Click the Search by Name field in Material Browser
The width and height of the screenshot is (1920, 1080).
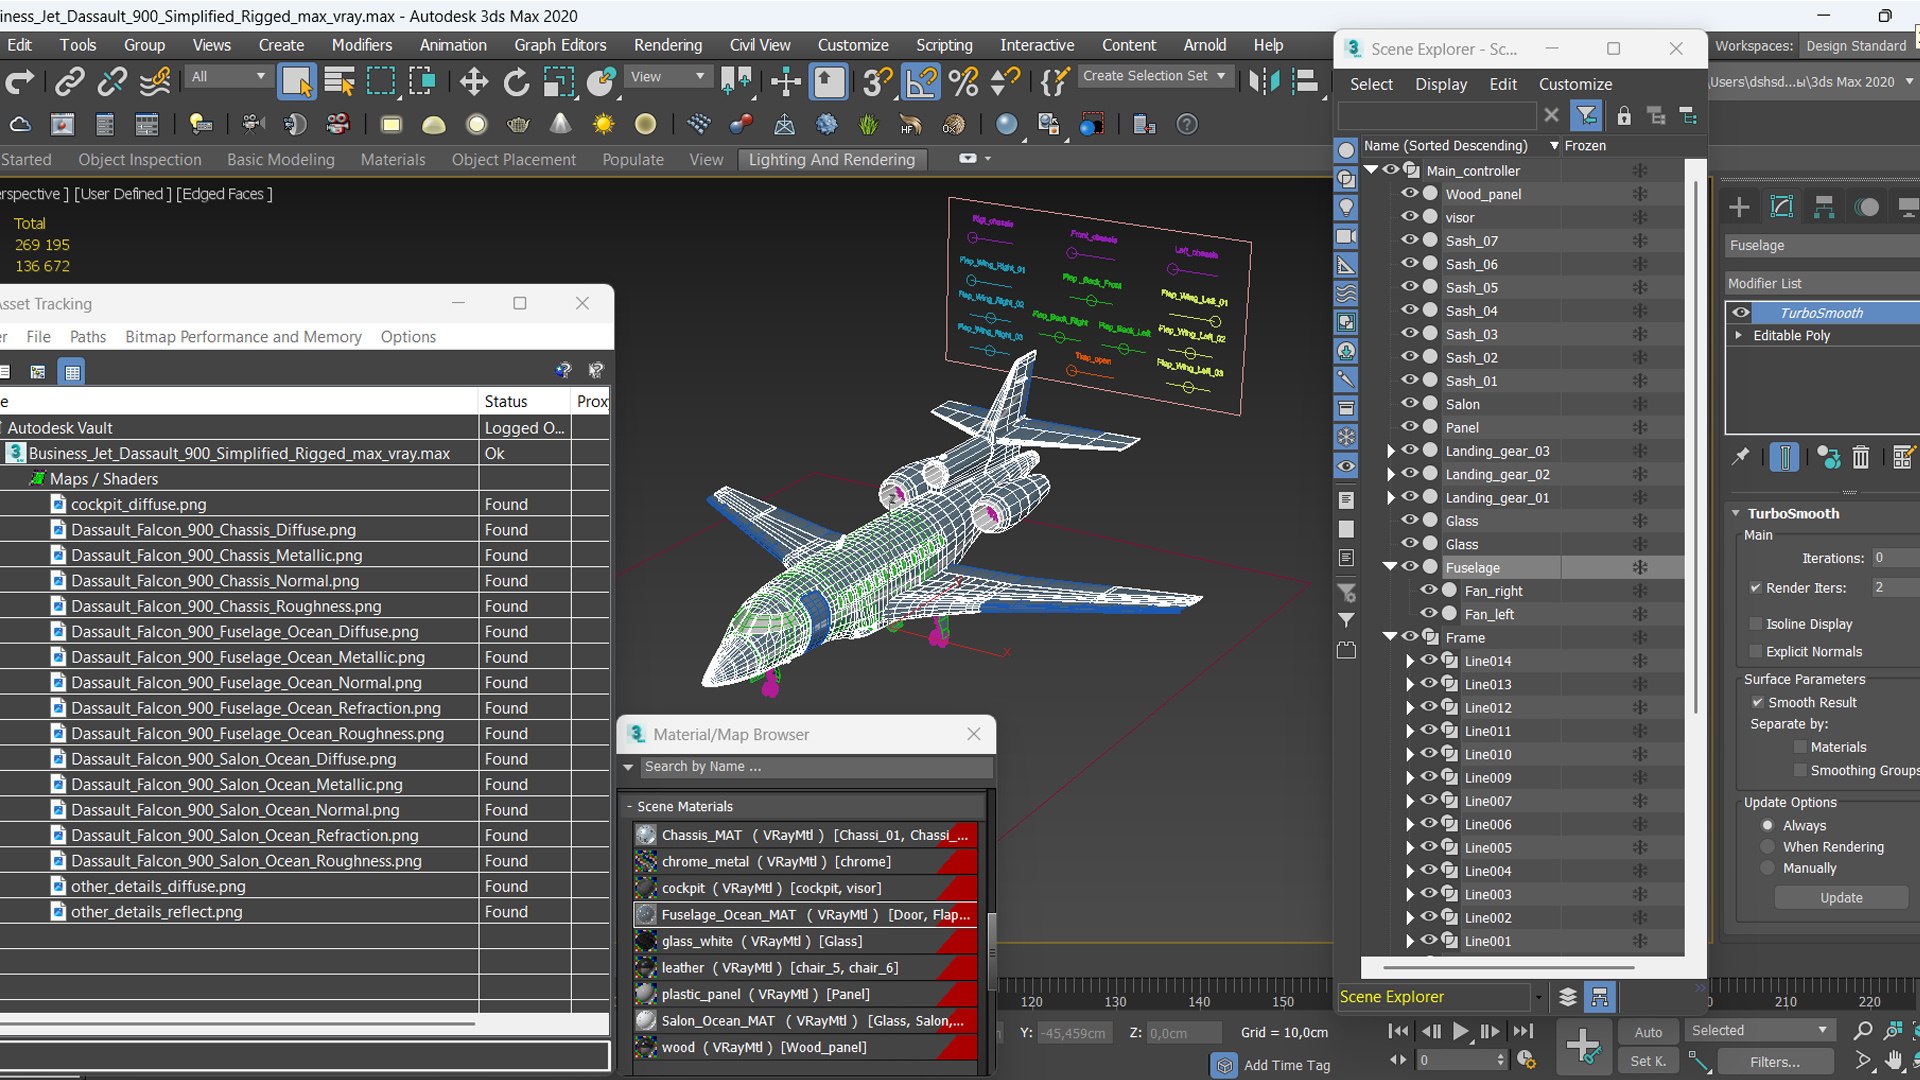(x=816, y=767)
